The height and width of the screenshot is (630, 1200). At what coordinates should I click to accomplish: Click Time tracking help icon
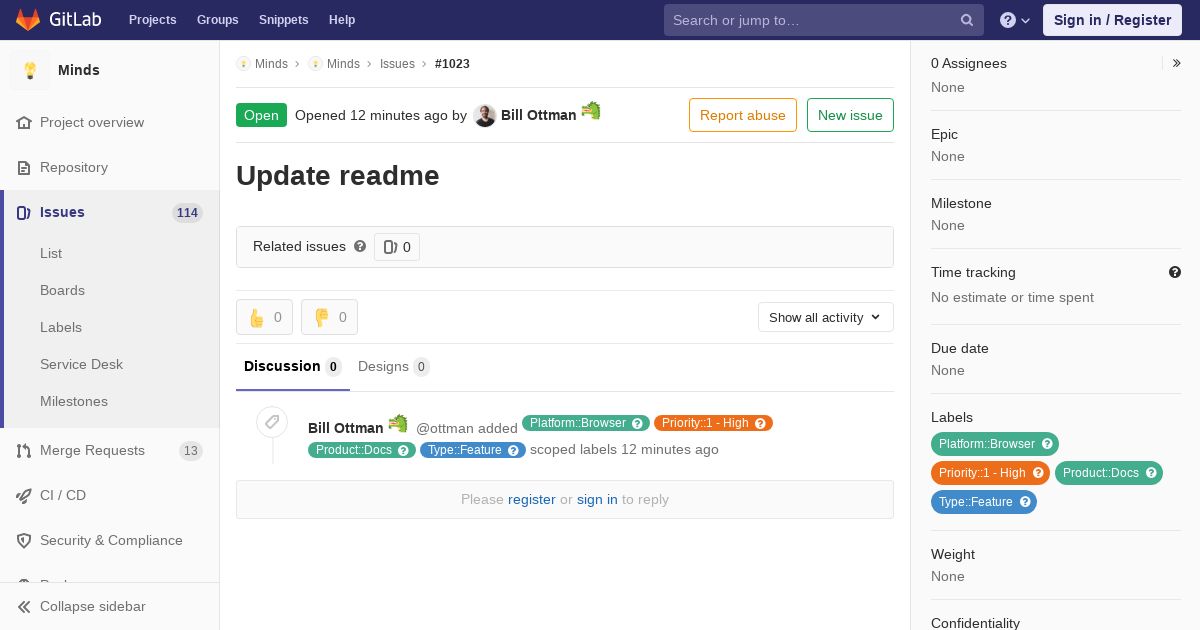(x=1175, y=272)
